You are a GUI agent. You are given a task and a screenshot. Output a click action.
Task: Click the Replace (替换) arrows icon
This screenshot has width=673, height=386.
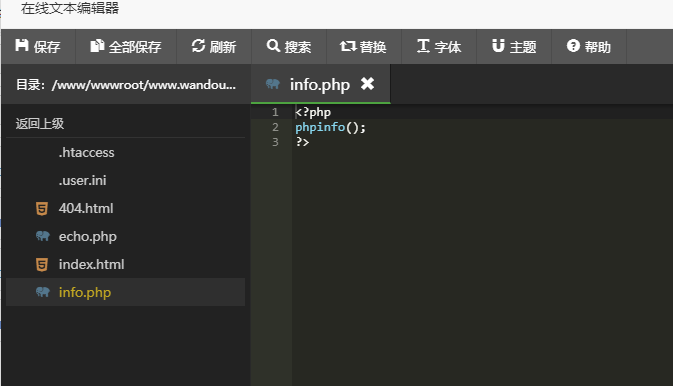[x=348, y=46]
